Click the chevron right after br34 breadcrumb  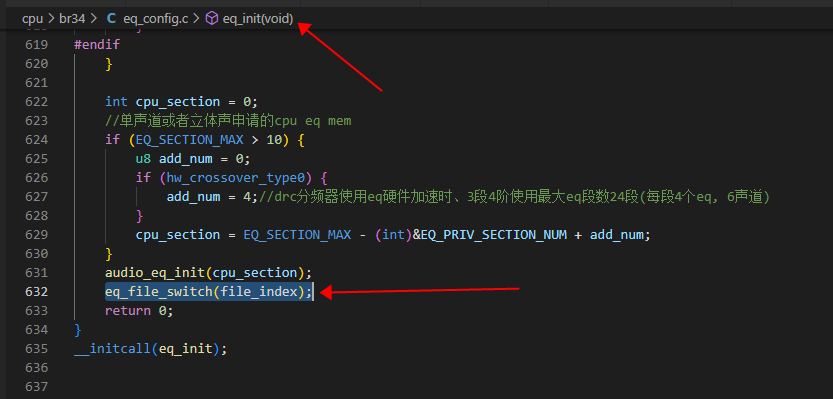coord(94,19)
